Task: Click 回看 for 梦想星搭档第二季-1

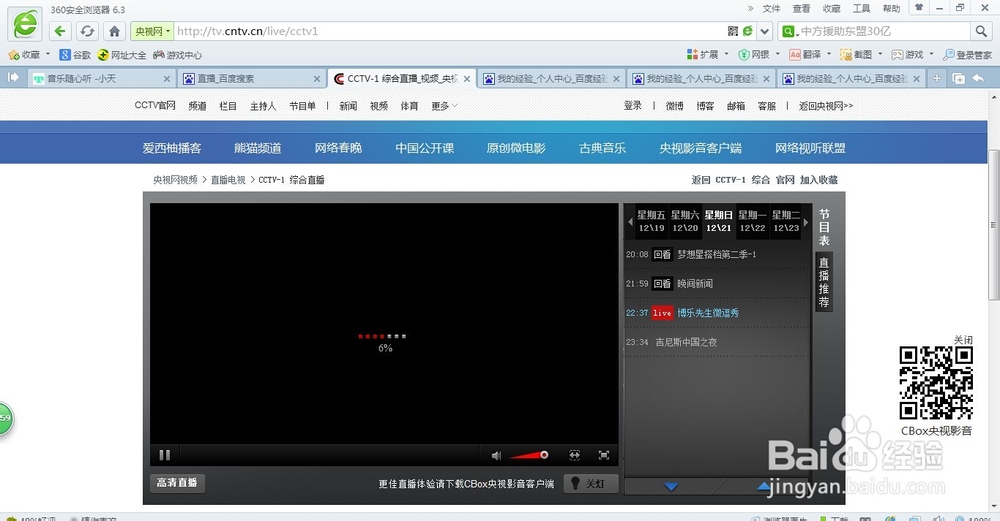Action: click(x=662, y=254)
